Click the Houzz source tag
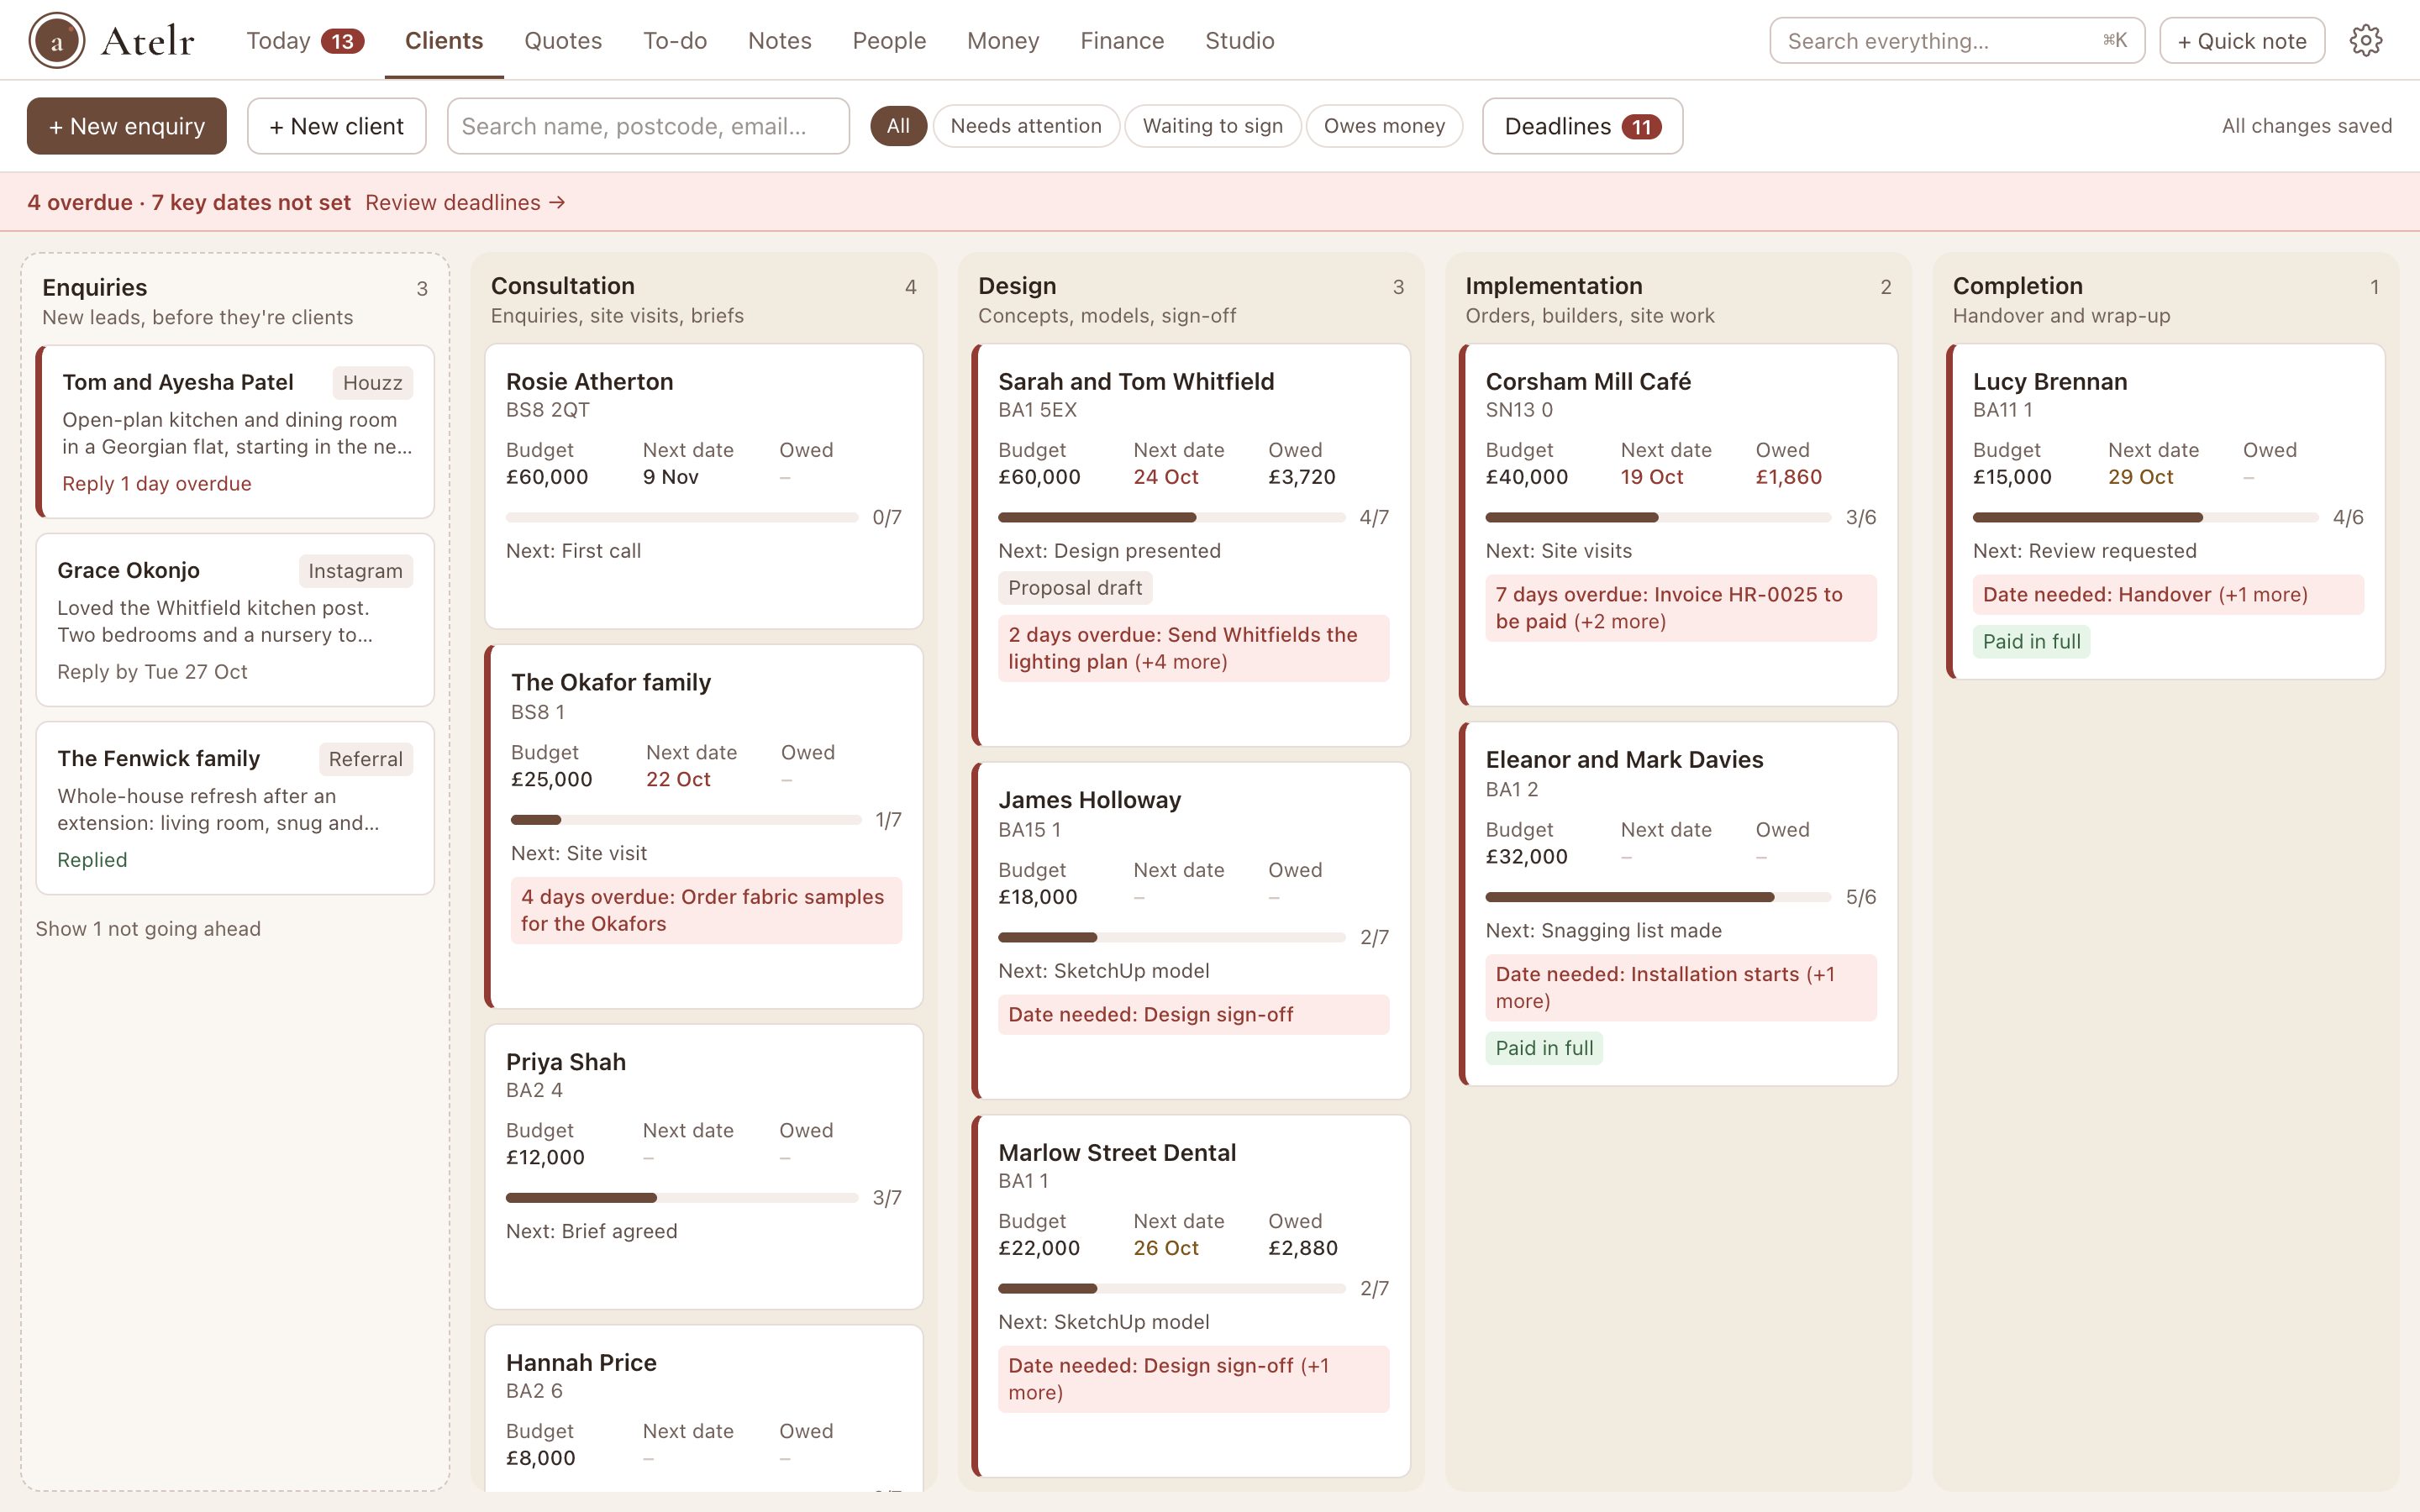Image resolution: width=2420 pixels, height=1512 pixels. tap(372, 383)
